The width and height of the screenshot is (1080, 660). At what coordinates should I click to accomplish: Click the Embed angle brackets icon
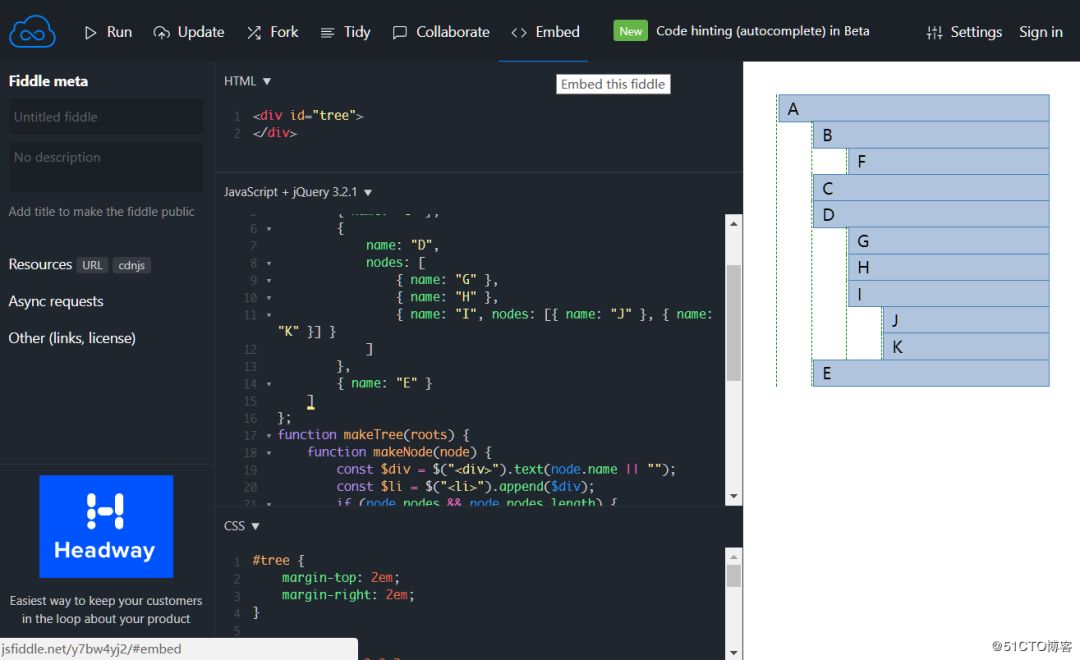tap(519, 32)
